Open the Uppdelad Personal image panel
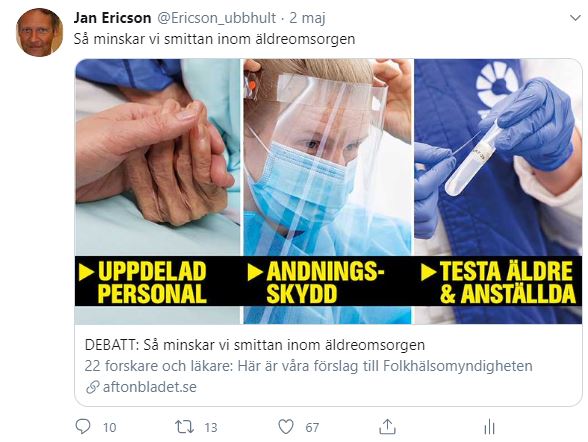The width and height of the screenshot is (588, 442). tap(158, 191)
